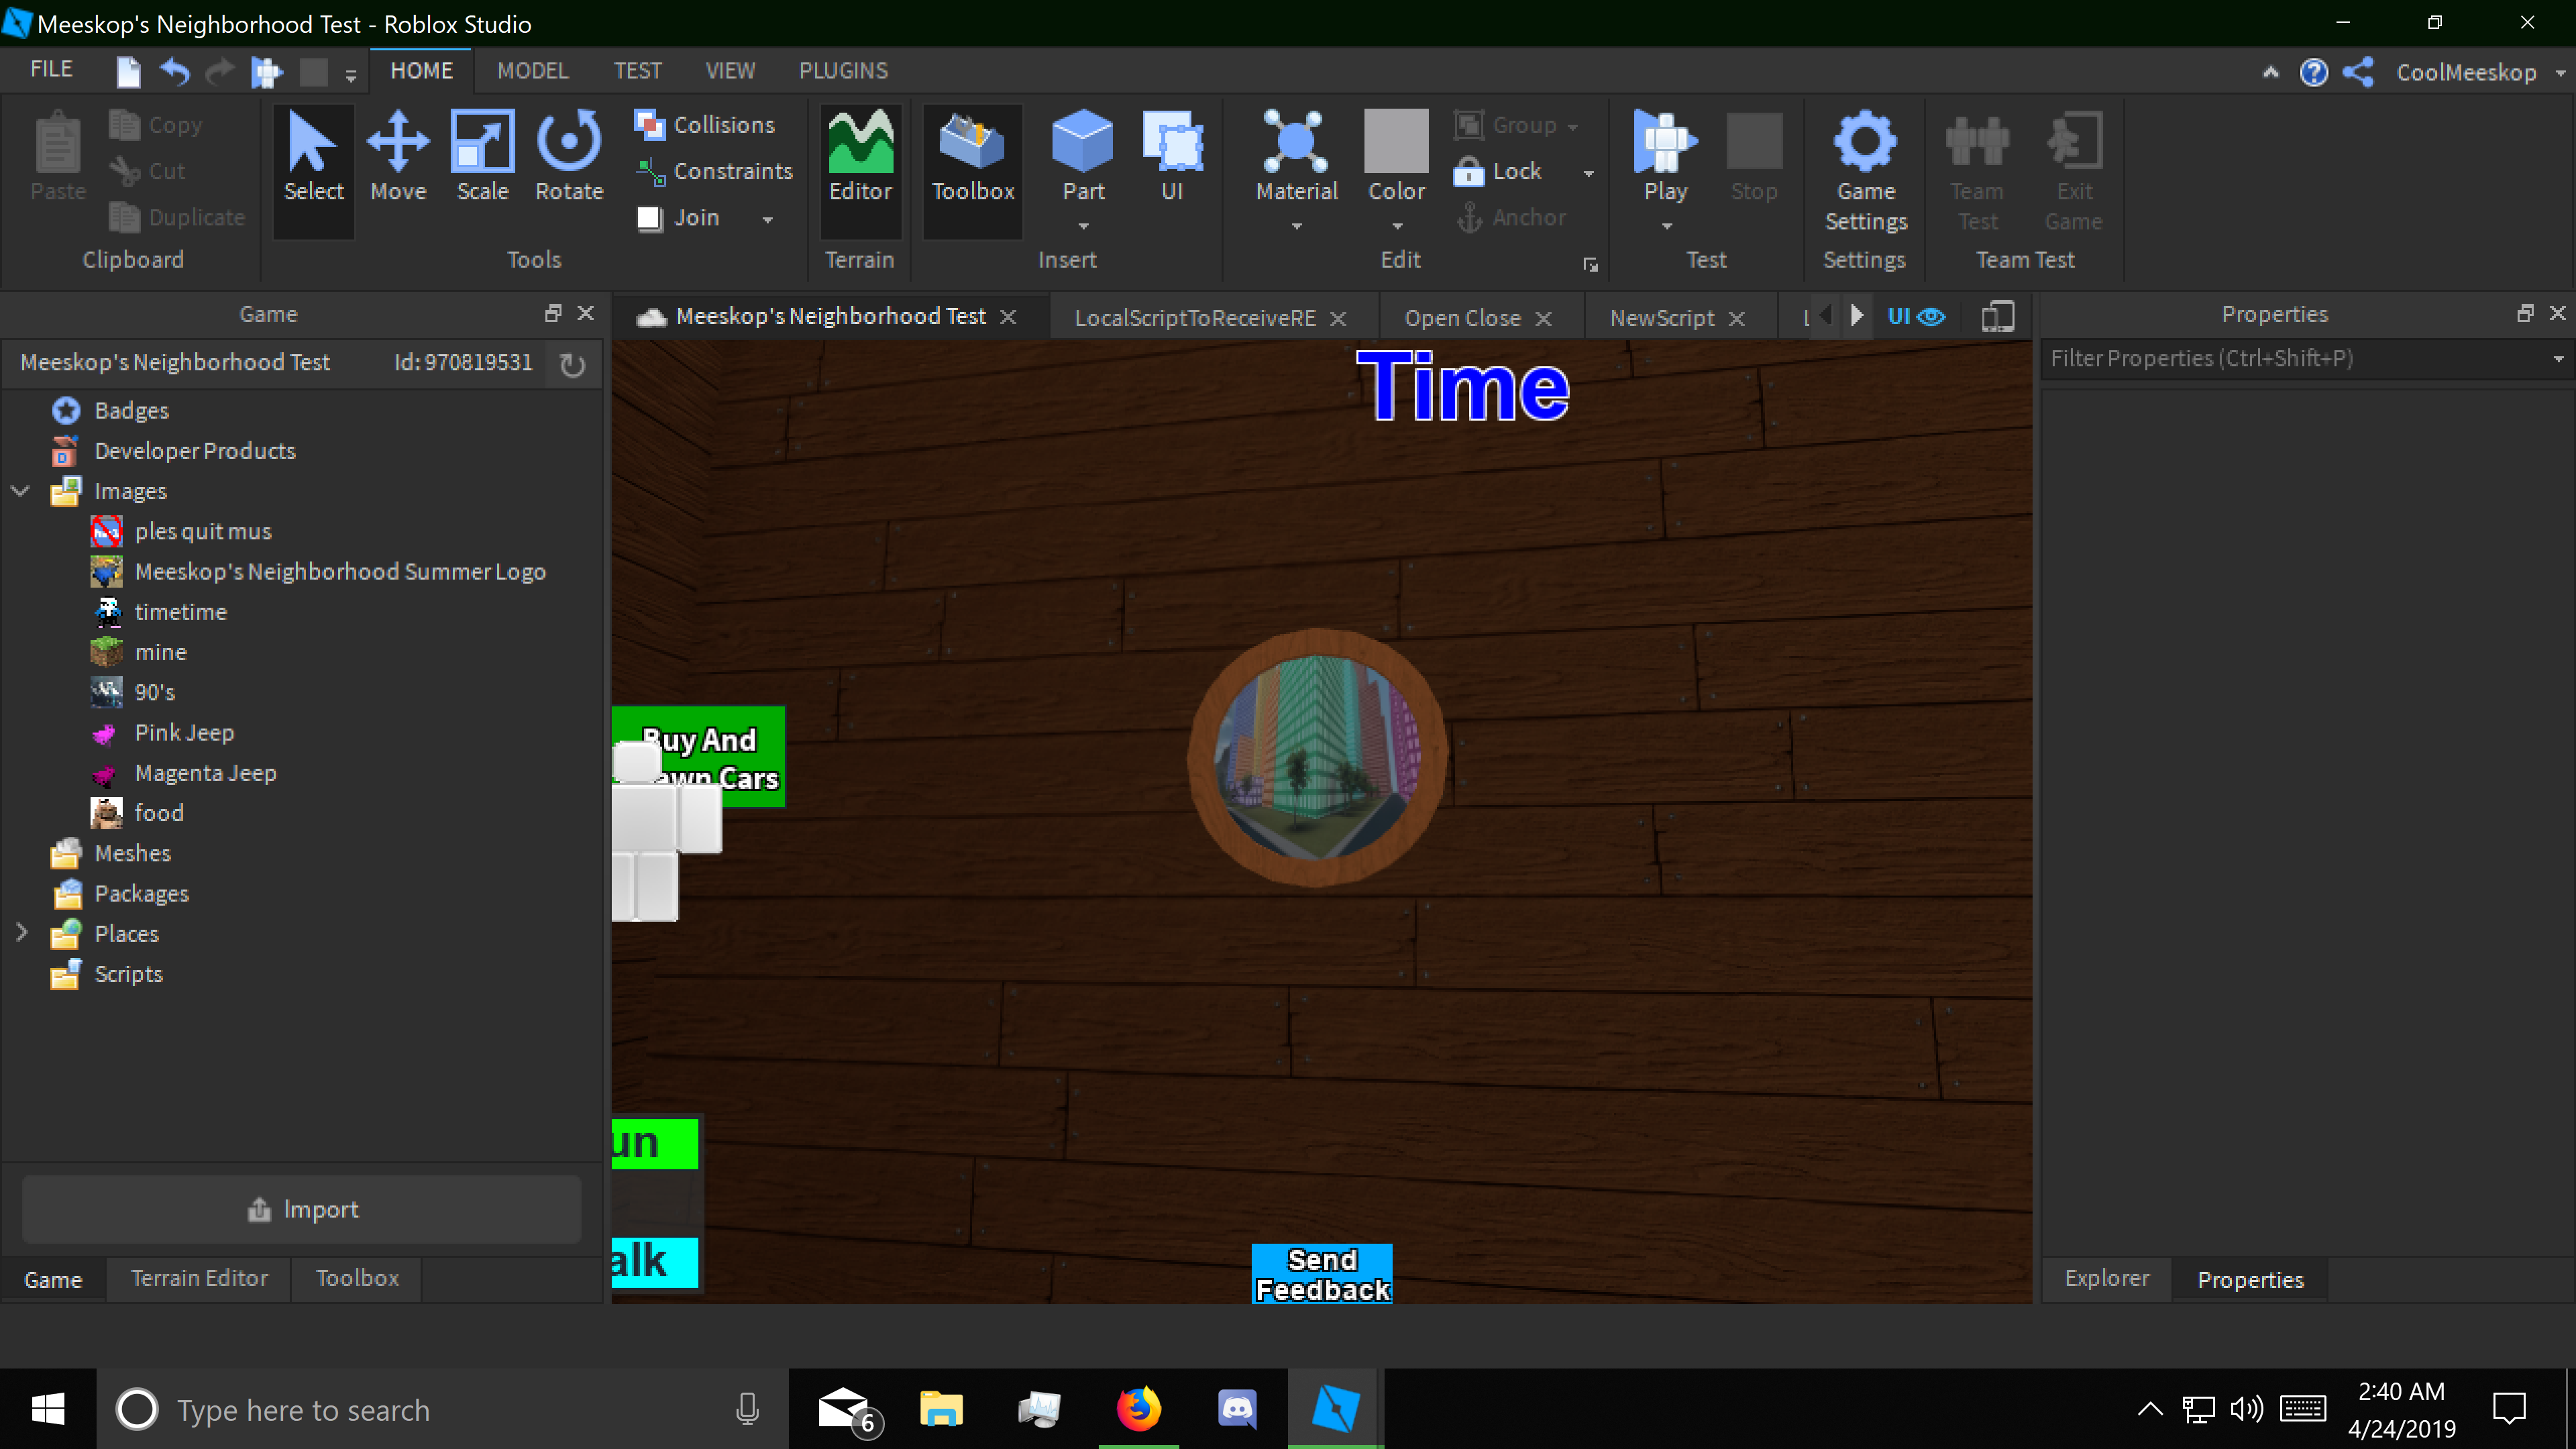Click the Send Feedback GUI button

pos(1322,1274)
